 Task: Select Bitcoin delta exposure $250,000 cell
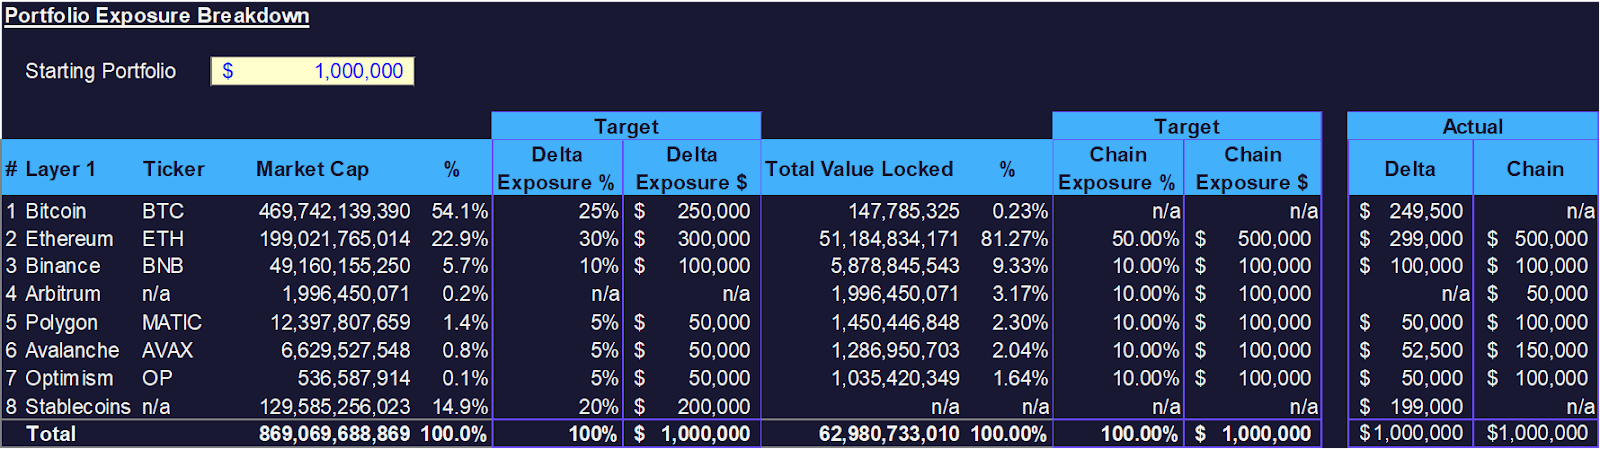[692, 211]
